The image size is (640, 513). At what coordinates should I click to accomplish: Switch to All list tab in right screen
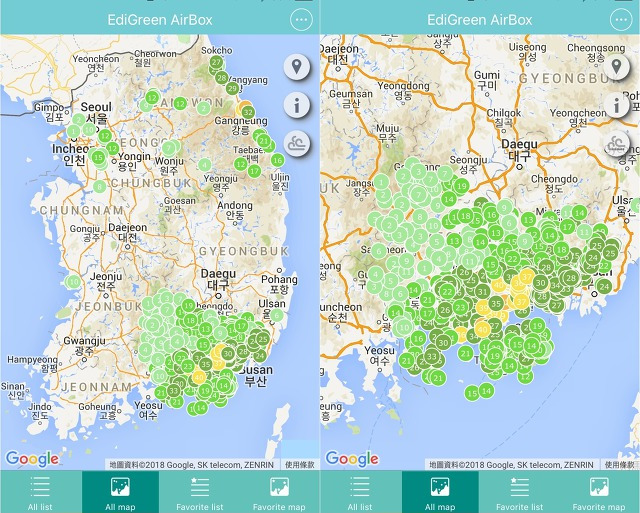pyautogui.click(x=360, y=492)
